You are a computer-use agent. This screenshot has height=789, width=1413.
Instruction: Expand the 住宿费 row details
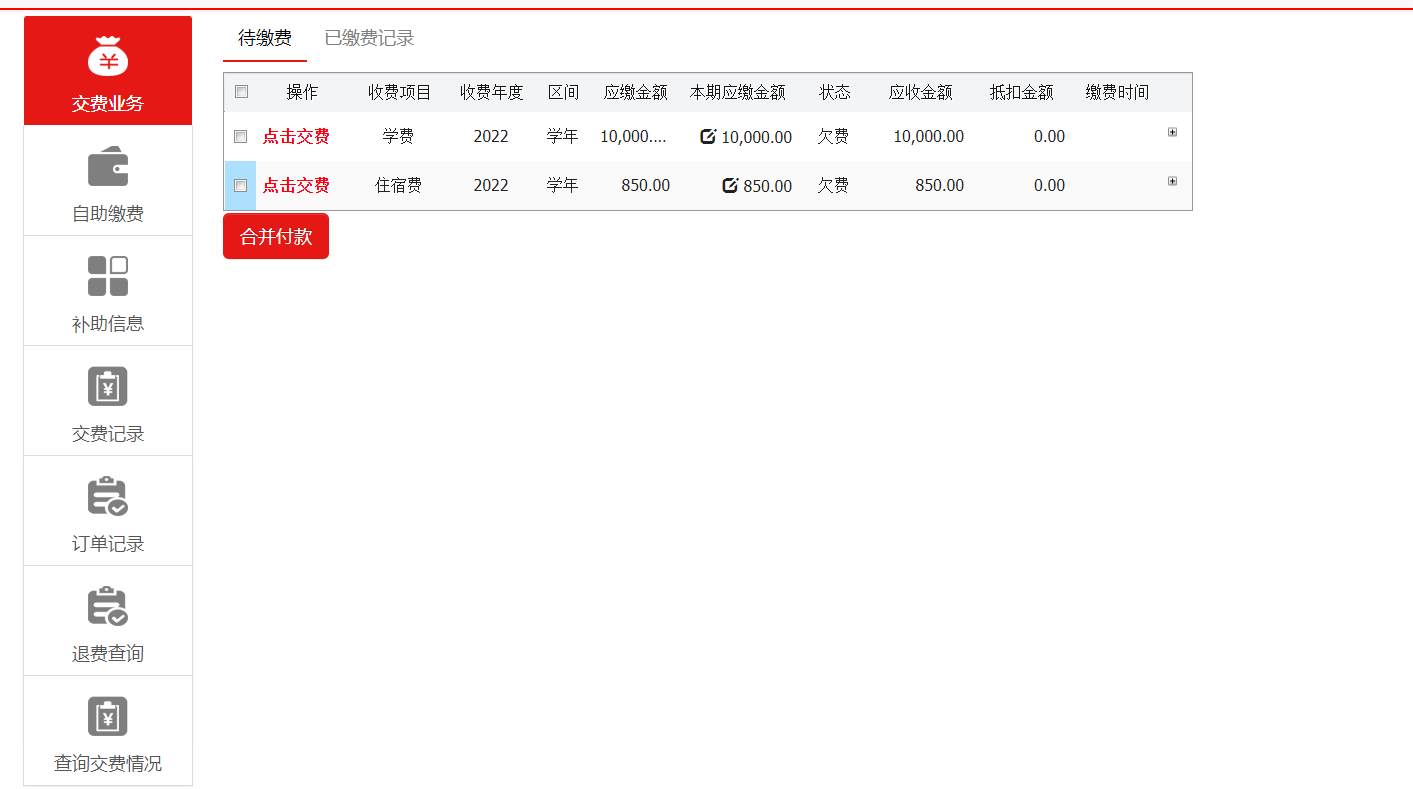point(1172,181)
